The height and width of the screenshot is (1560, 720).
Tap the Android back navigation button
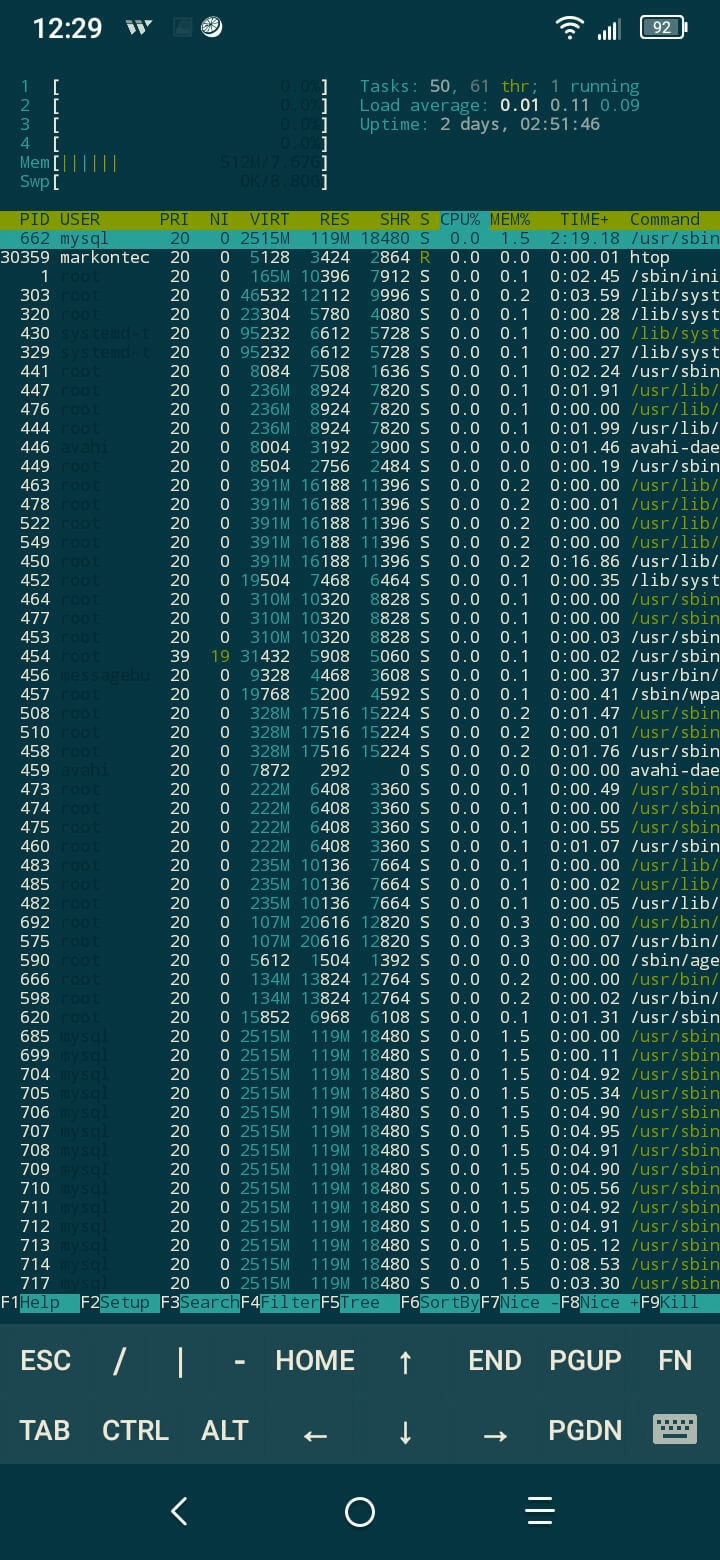click(x=180, y=1511)
